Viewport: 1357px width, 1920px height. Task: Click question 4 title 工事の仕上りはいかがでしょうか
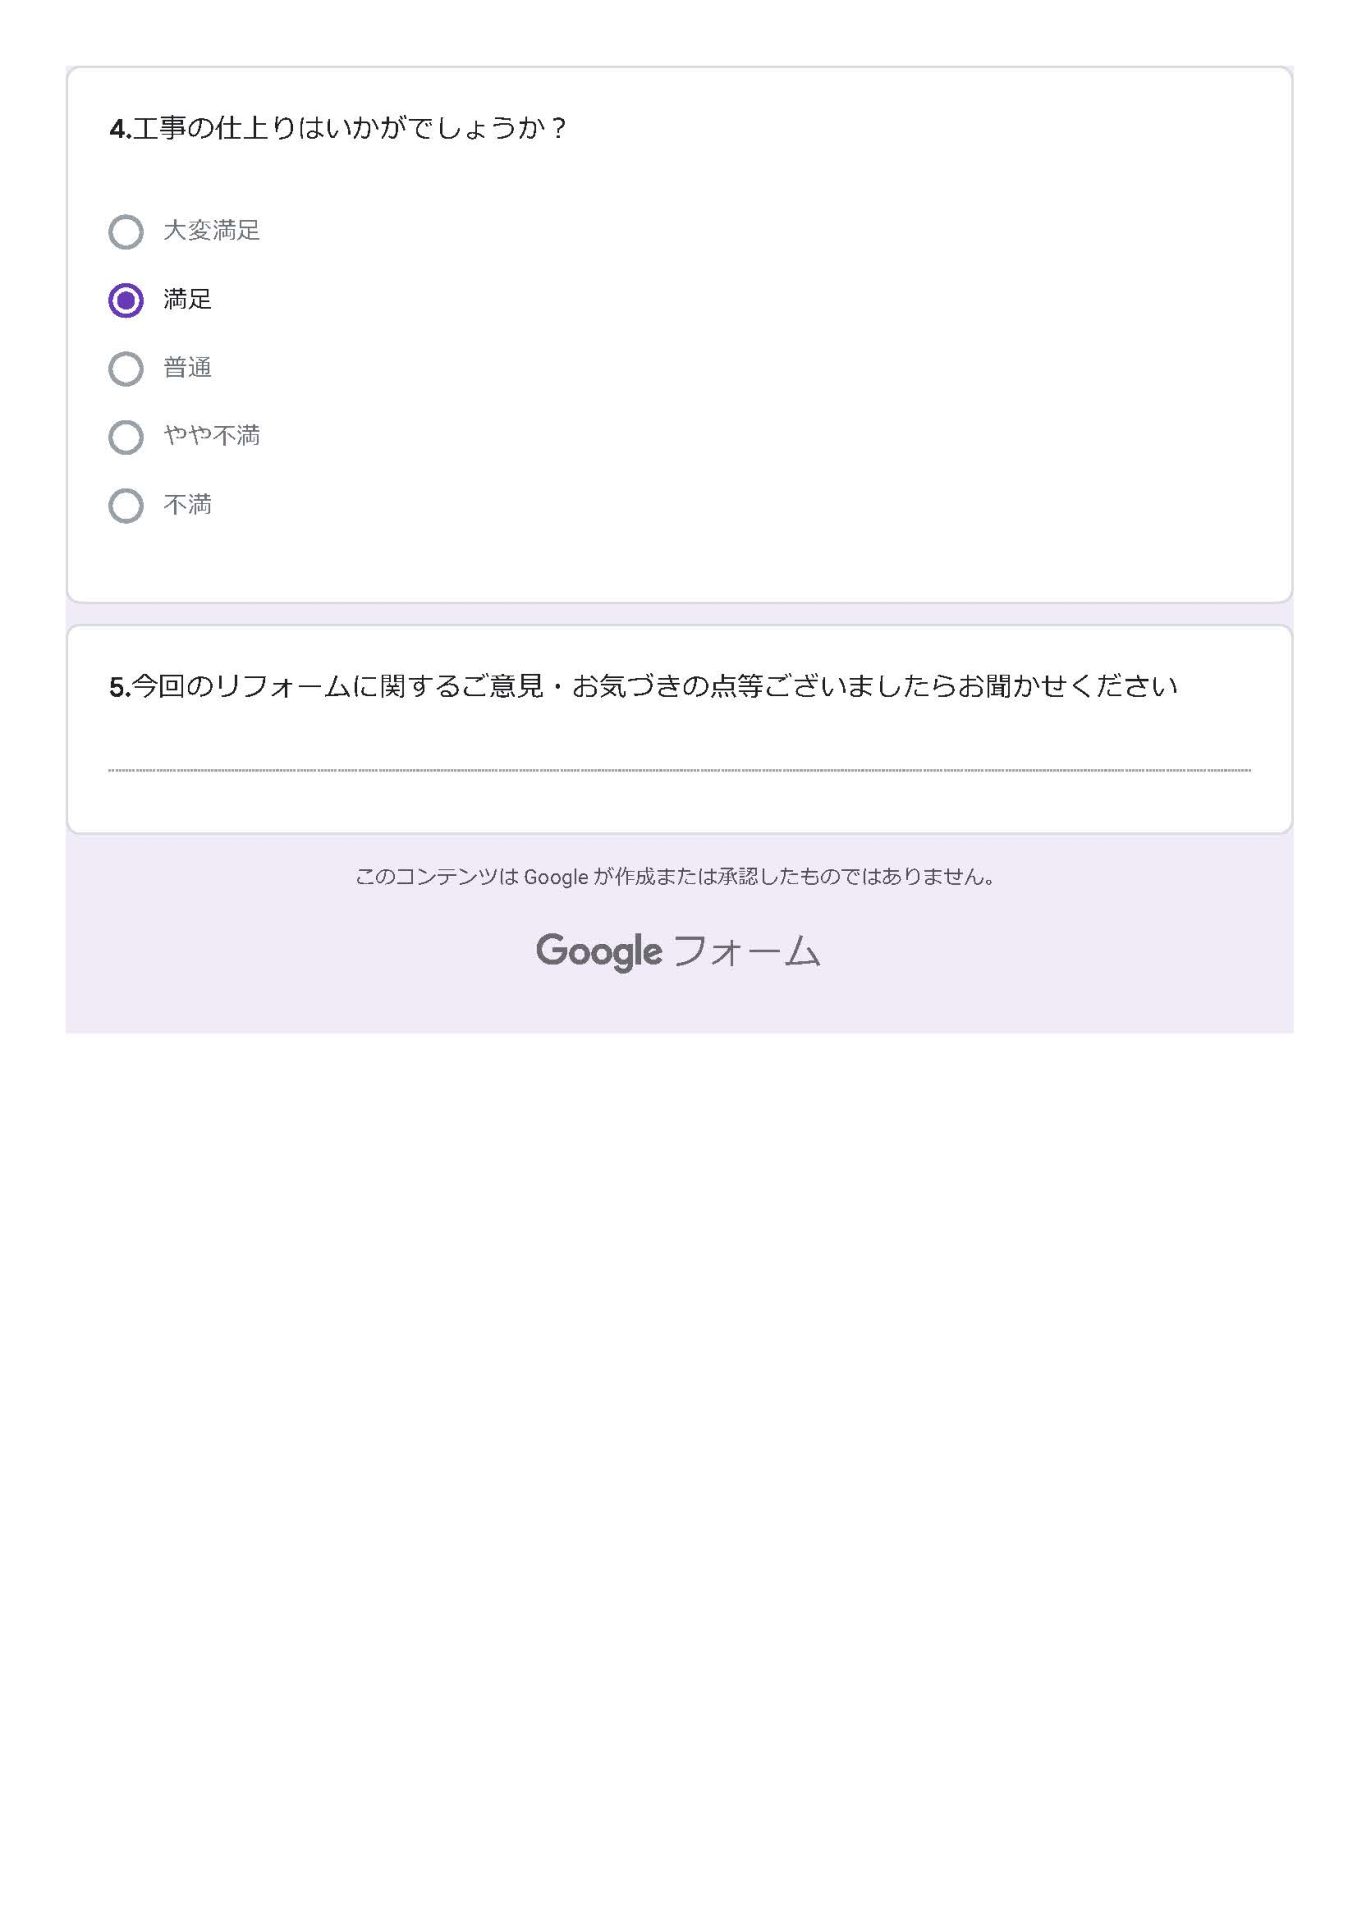click(338, 128)
